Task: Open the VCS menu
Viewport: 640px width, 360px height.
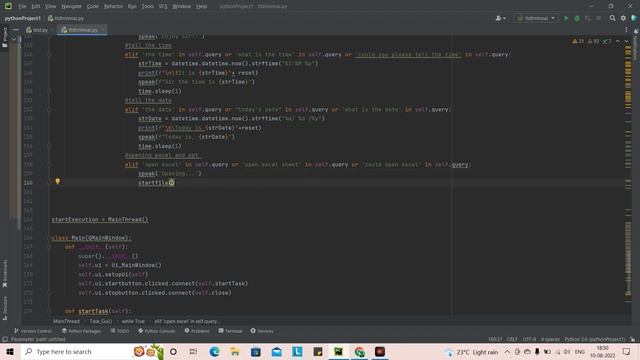Action: (x=163, y=6)
